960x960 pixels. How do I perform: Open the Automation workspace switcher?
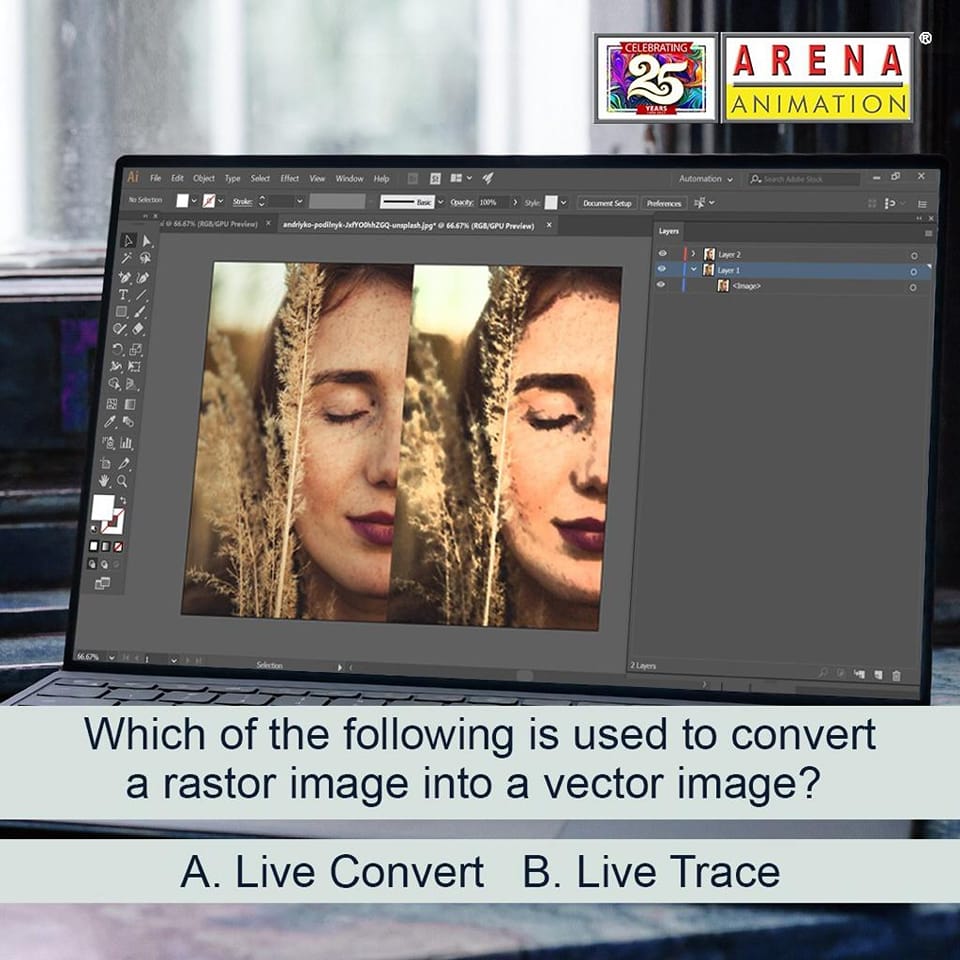click(x=705, y=179)
